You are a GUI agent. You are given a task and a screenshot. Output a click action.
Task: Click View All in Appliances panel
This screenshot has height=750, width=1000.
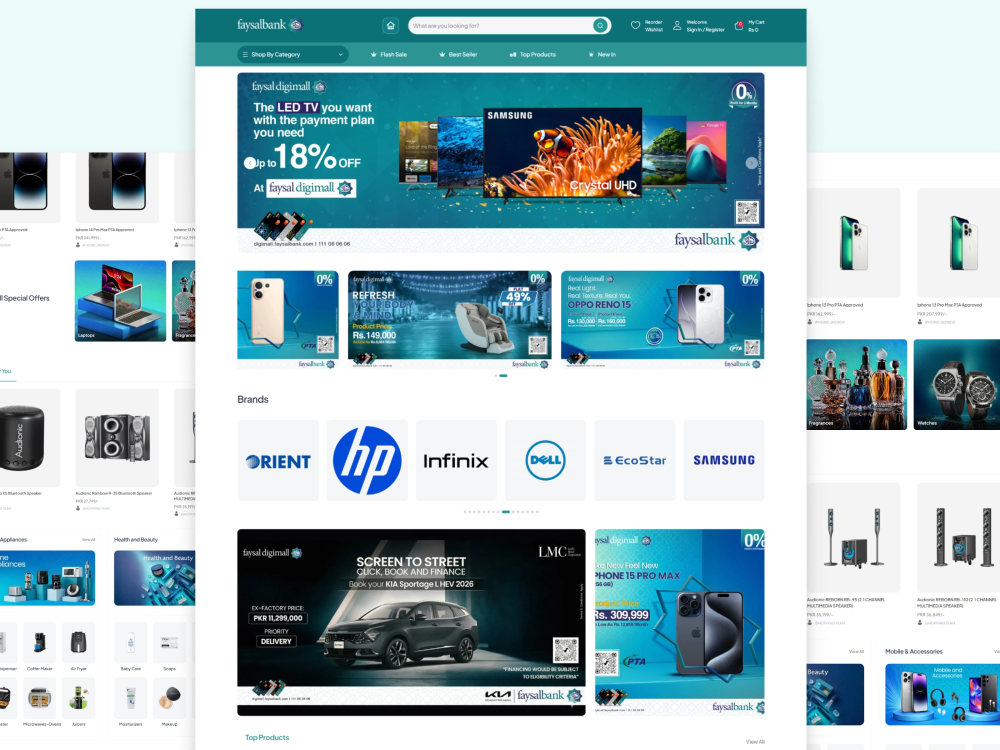[89, 540]
